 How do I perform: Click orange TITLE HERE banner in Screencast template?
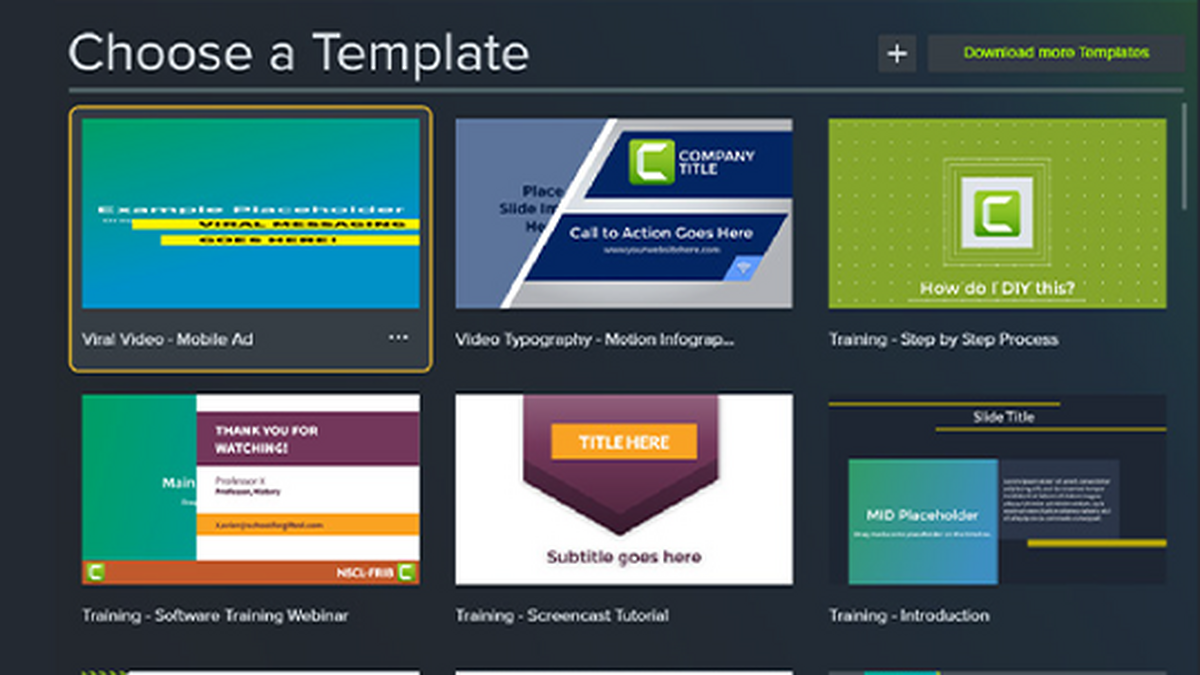[623, 442]
